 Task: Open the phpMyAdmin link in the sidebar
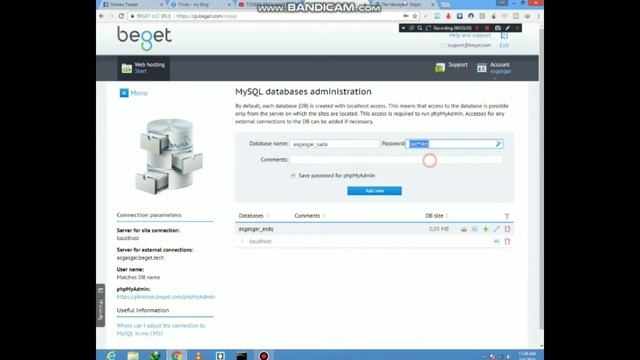(166, 297)
